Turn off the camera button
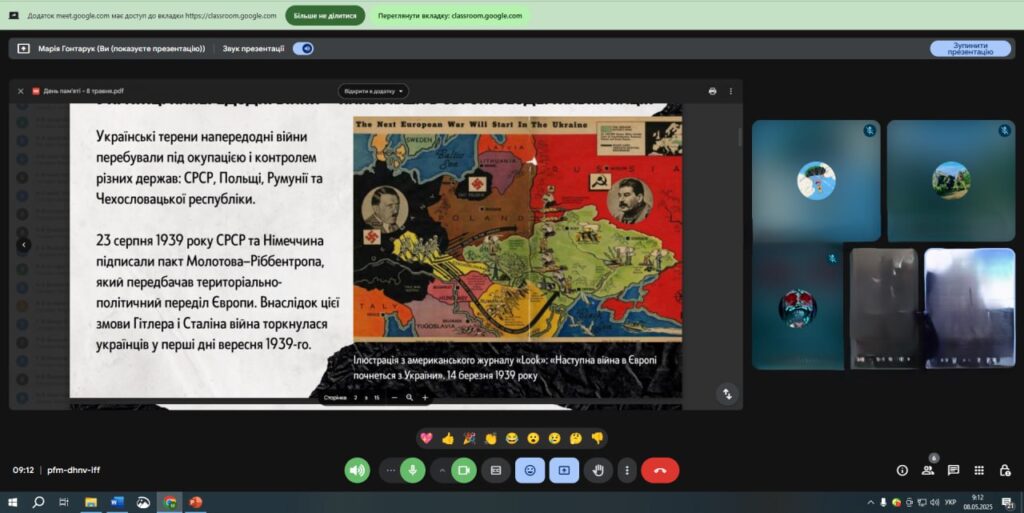Screen dimensions: 1024x513 tap(464, 470)
